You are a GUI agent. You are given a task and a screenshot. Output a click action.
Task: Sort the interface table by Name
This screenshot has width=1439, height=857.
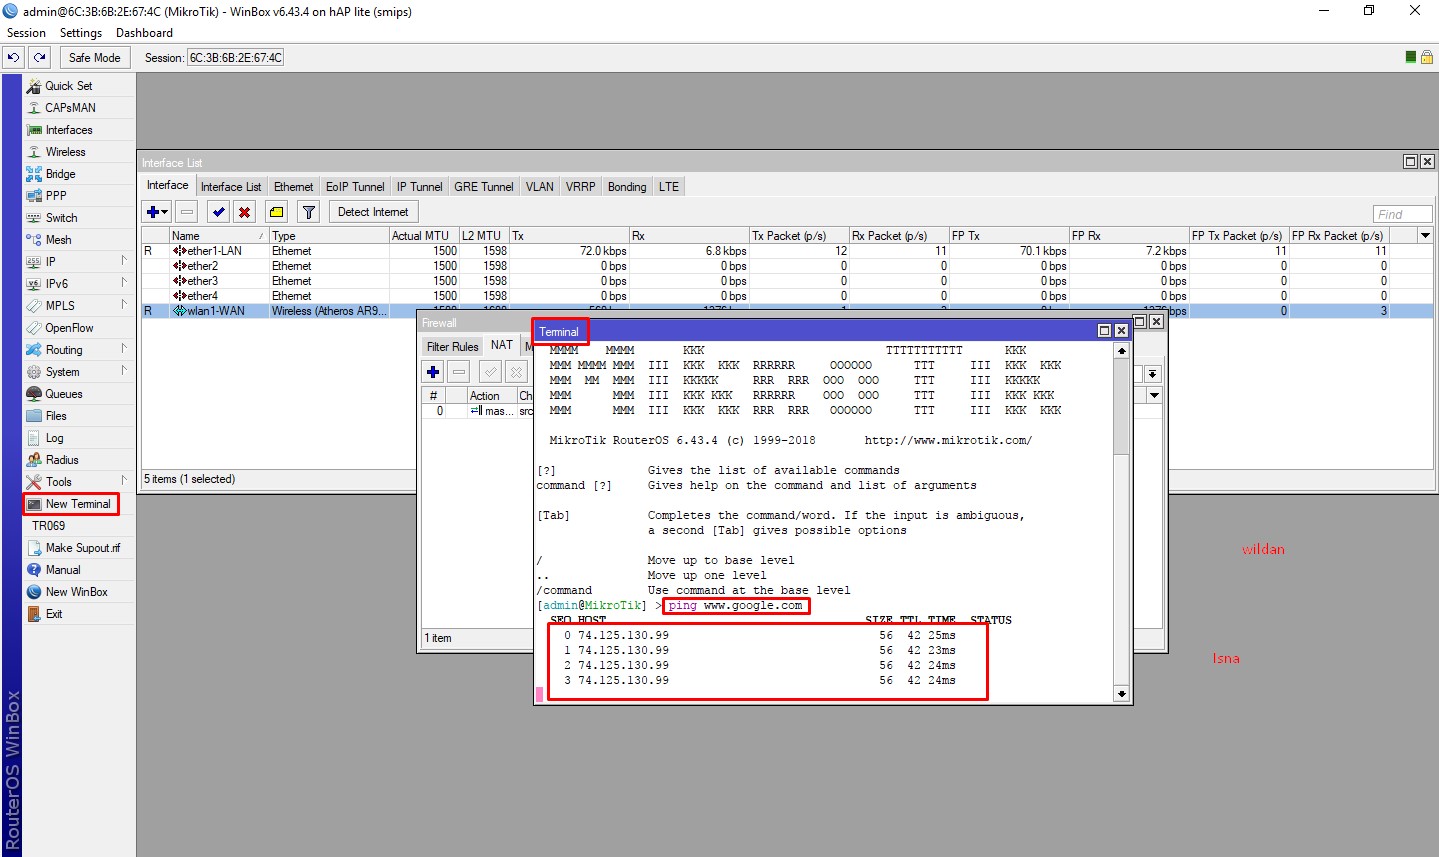[219, 236]
